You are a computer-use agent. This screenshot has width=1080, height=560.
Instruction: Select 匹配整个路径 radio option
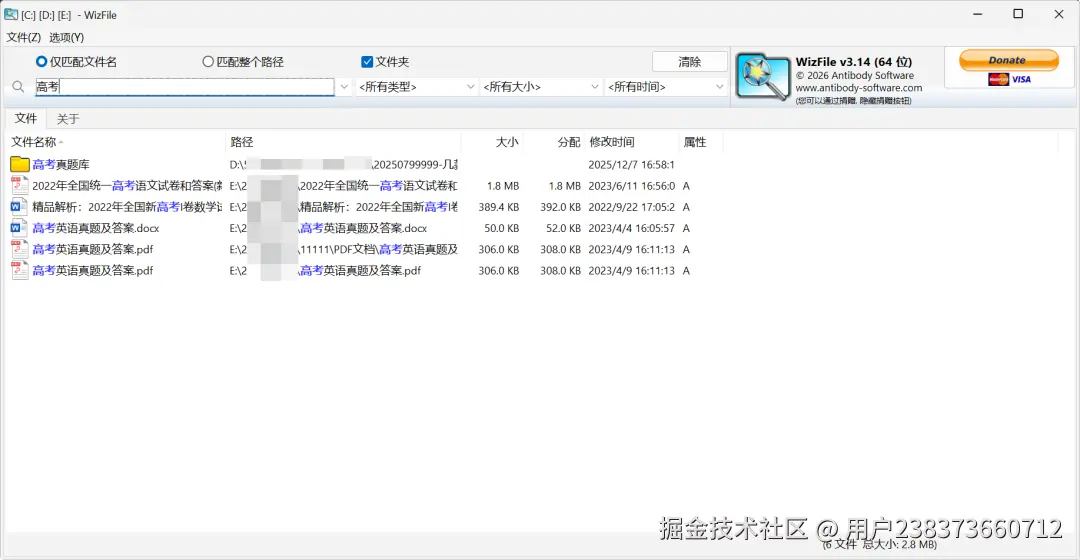coord(243,62)
